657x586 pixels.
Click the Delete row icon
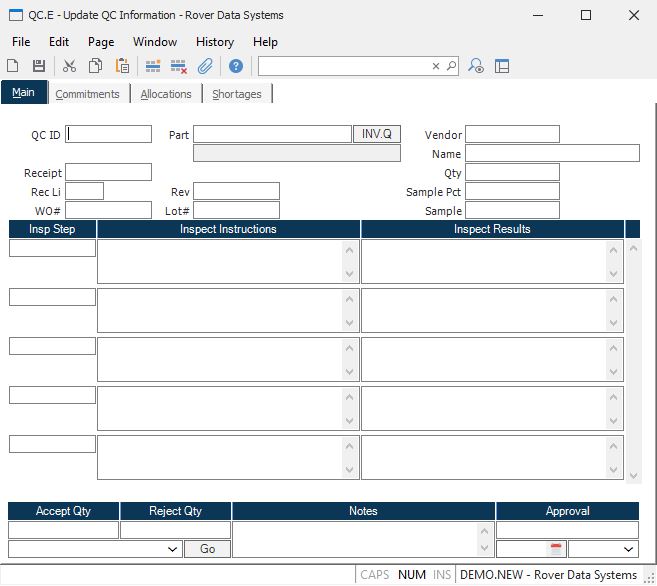tap(179, 66)
